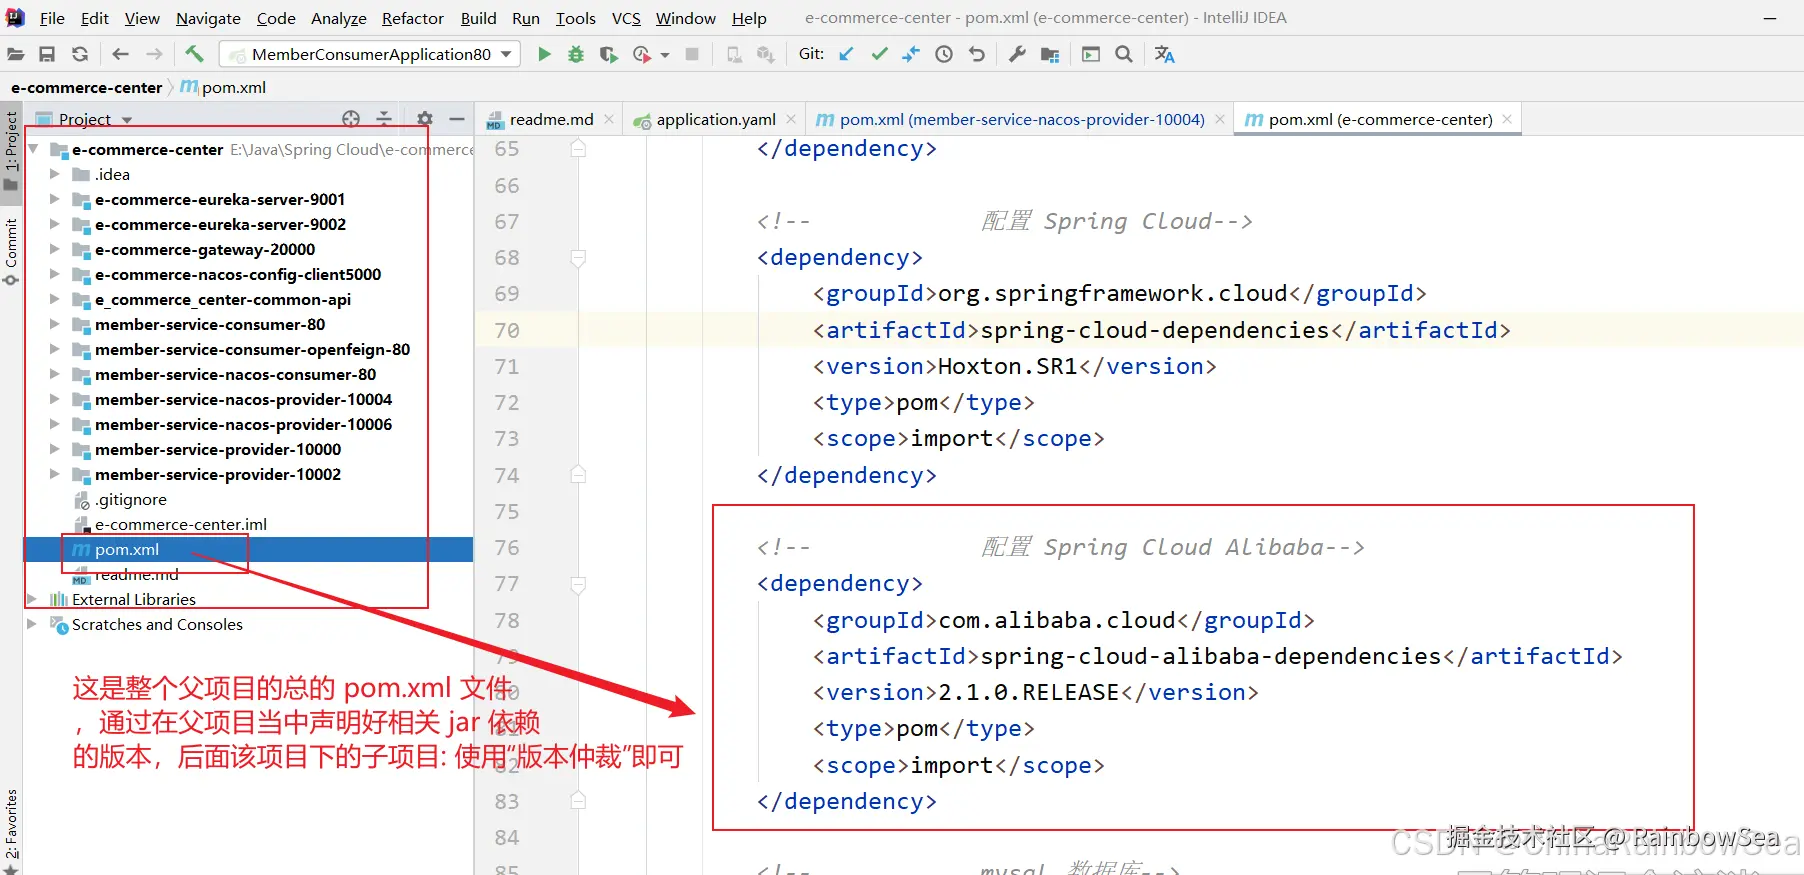Select .gitignore file in tree
Viewport: 1804px width, 875px height.
click(131, 499)
